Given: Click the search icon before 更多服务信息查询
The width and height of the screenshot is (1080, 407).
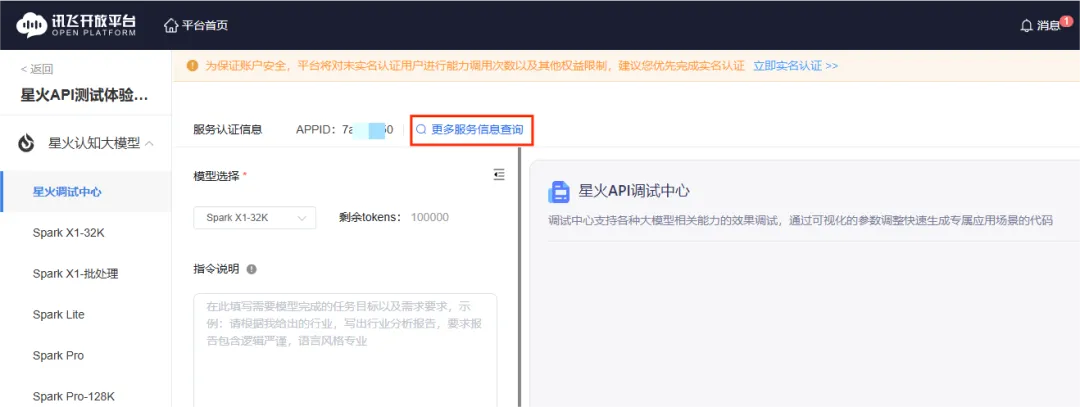Looking at the screenshot, I should [x=422, y=129].
